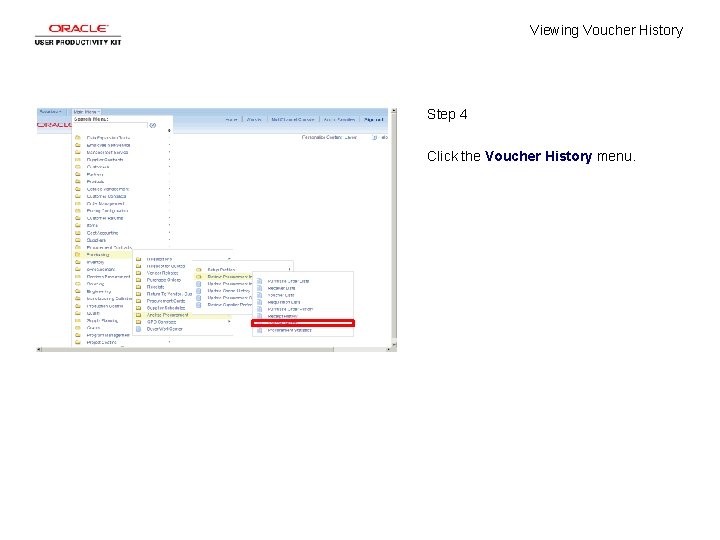
Task: Click the Supplier Contracts folder icon
Action: (x=78, y=160)
